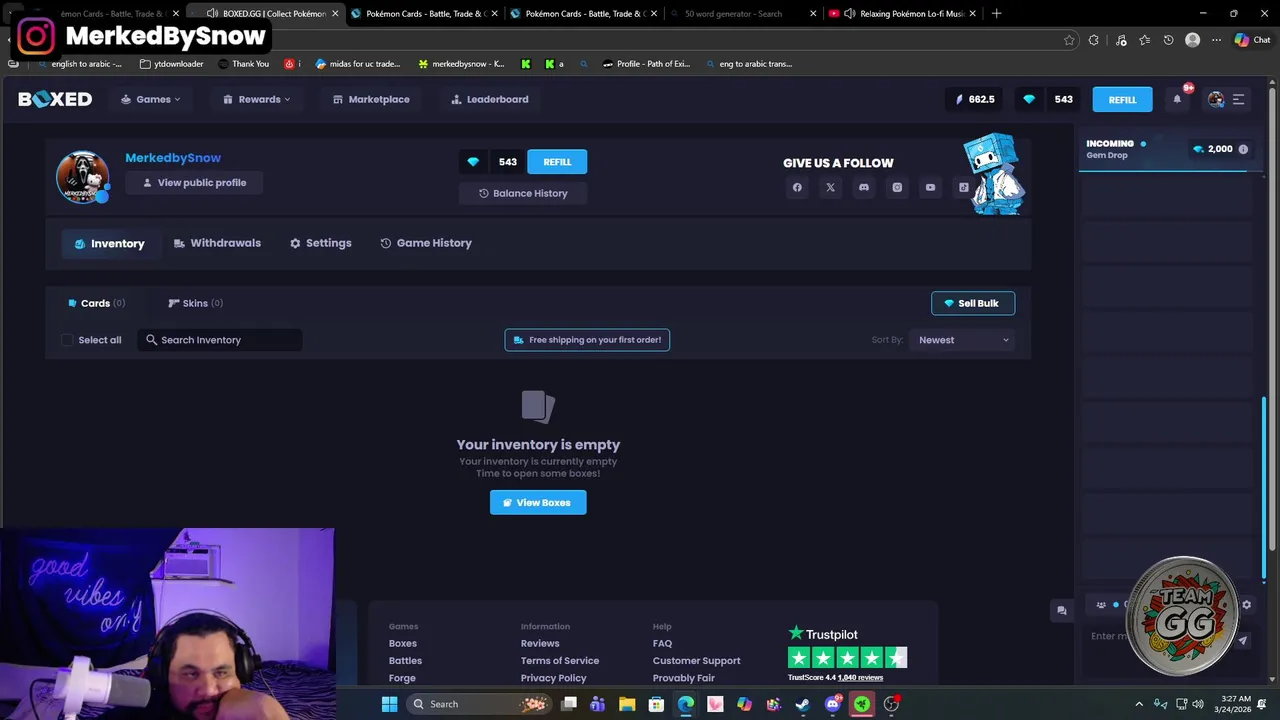
Task: Click the Search Inventory field
Action: [x=220, y=340]
